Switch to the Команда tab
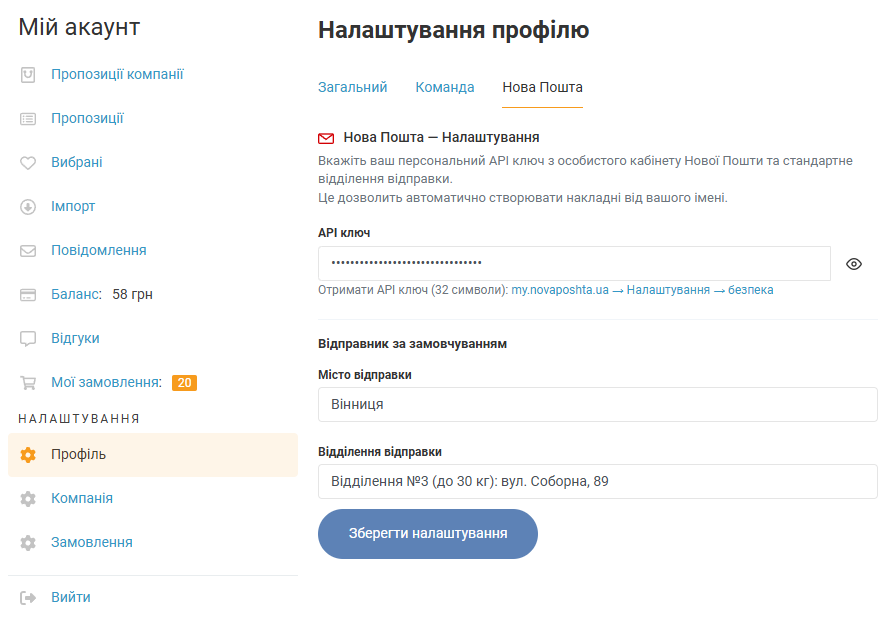This screenshot has height=618, width=894. point(445,88)
